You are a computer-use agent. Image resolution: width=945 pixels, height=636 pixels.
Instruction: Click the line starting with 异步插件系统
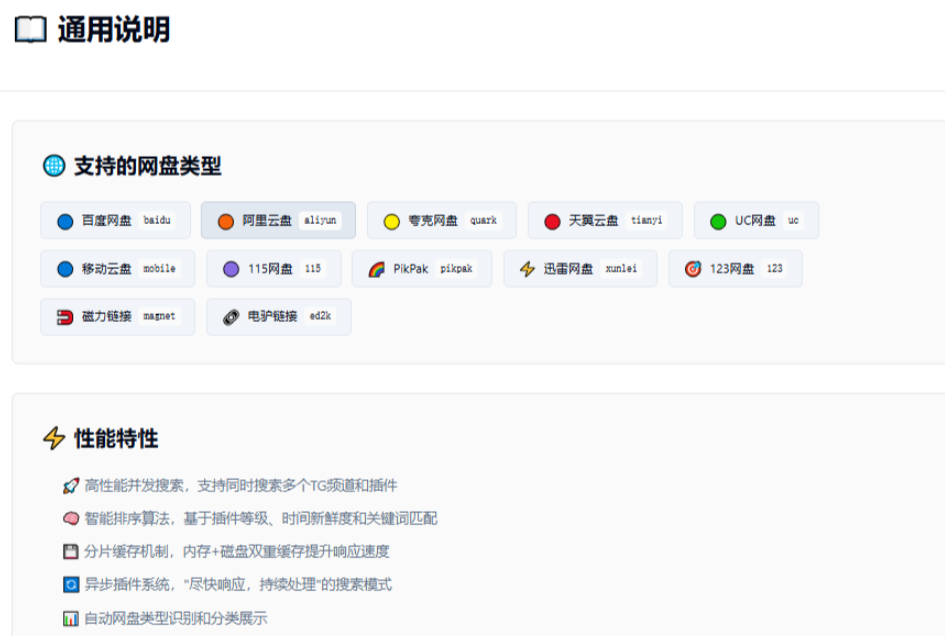238,584
